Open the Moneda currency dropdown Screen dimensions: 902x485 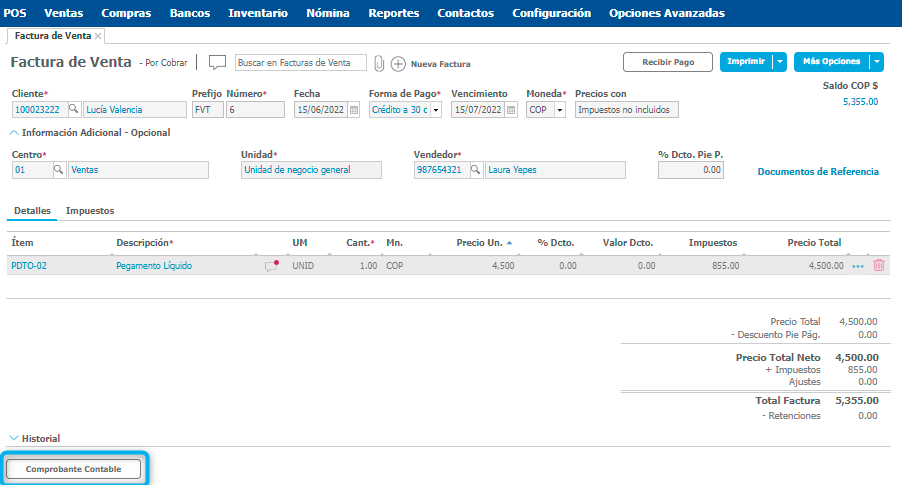pyautogui.click(x=559, y=110)
